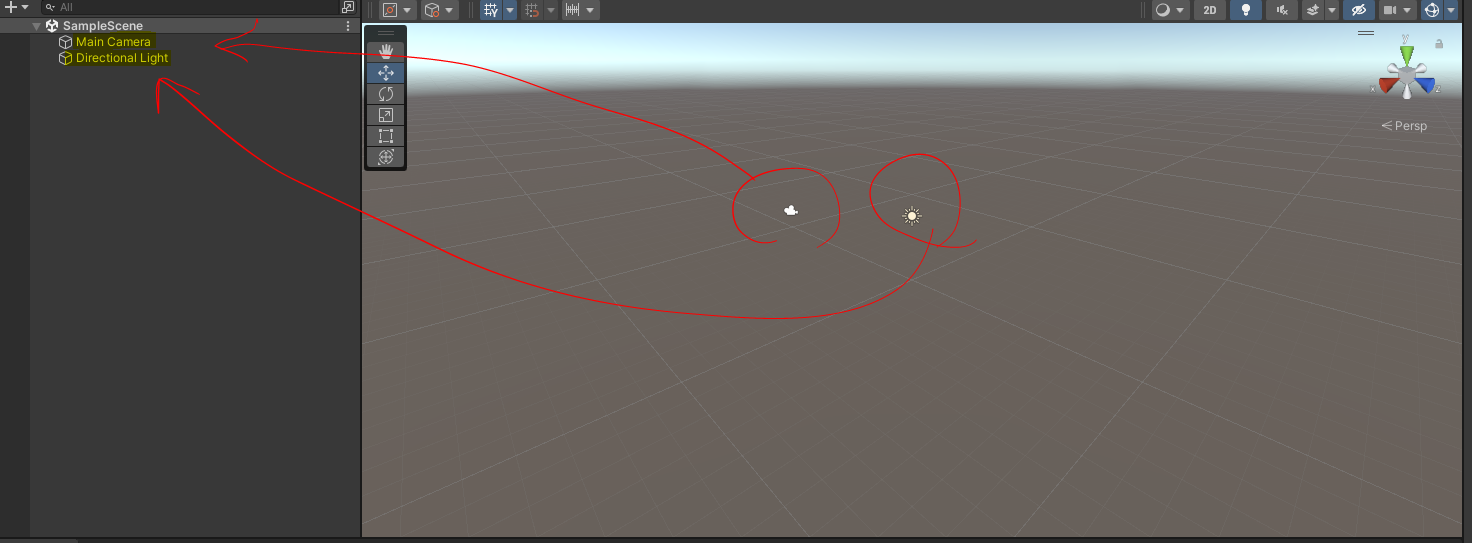This screenshot has height=543, width=1472.
Task: Select Directional Light in Hierarchy
Action: (x=122, y=58)
